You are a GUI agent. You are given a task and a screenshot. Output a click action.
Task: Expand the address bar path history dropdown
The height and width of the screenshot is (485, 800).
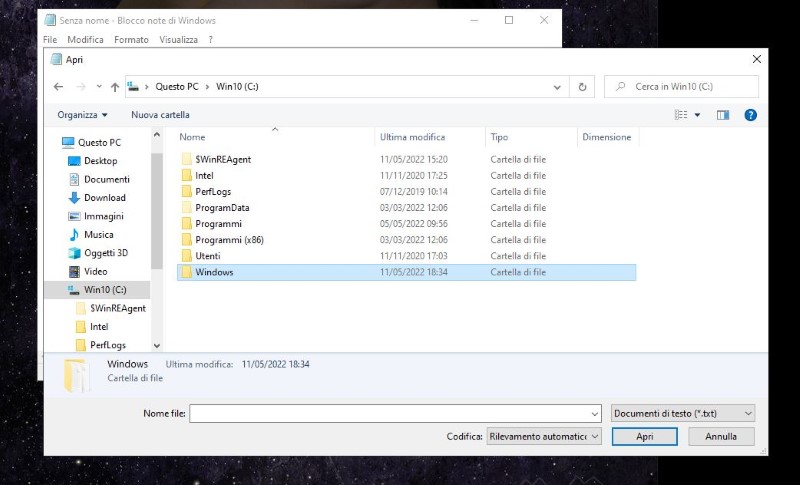coord(558,87)
